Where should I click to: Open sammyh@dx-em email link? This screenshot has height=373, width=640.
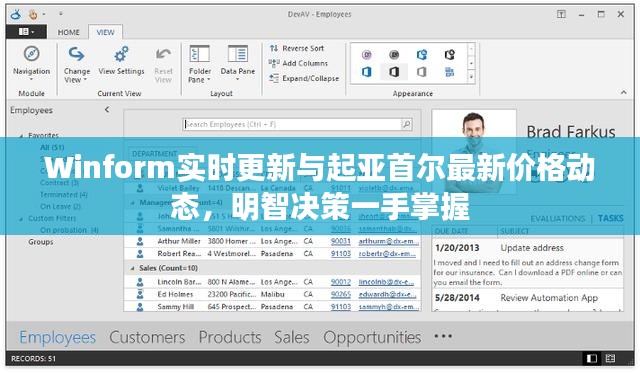pyautogui.click(x=388, y=306)
